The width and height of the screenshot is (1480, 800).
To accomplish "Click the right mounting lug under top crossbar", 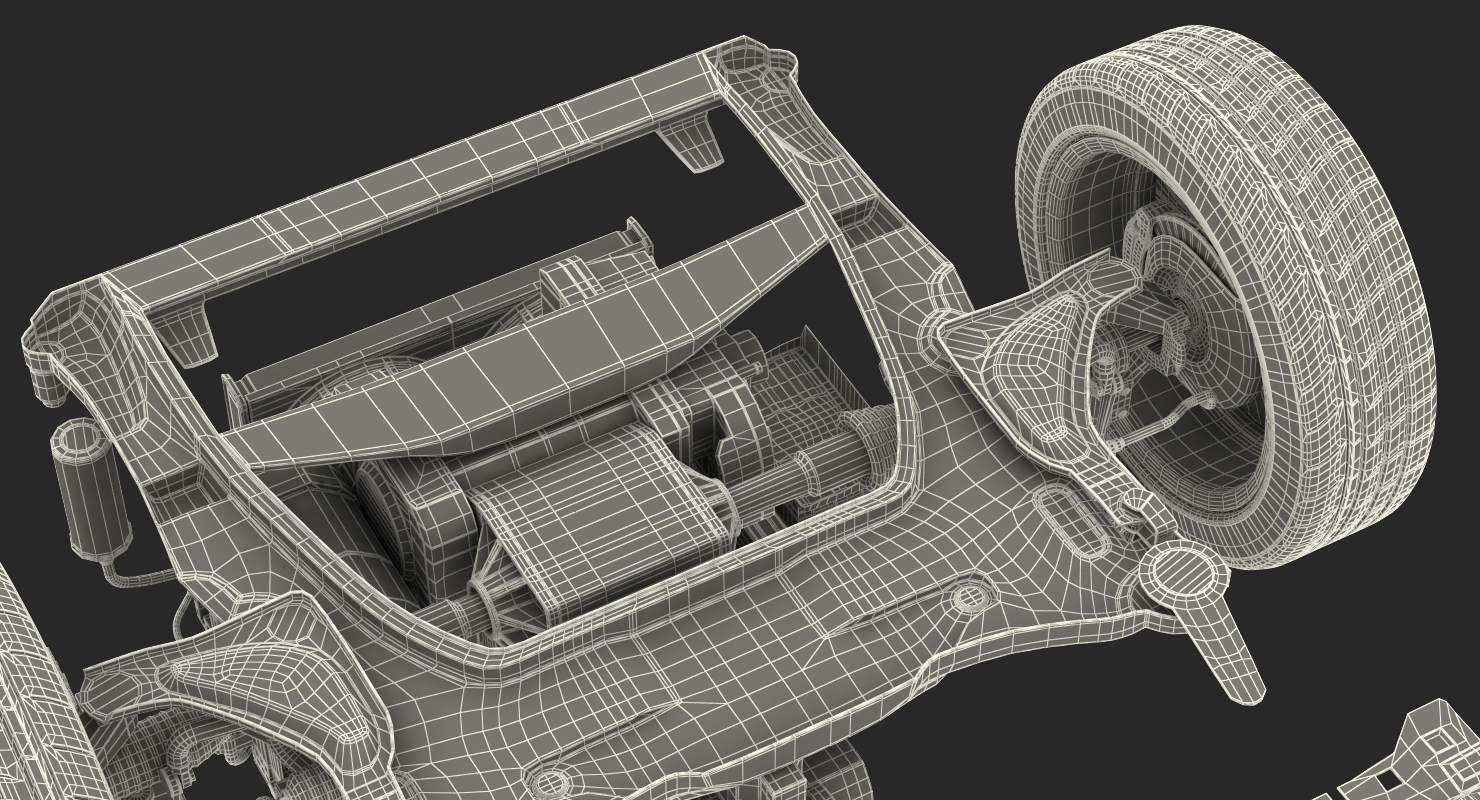I will point(690,140).
